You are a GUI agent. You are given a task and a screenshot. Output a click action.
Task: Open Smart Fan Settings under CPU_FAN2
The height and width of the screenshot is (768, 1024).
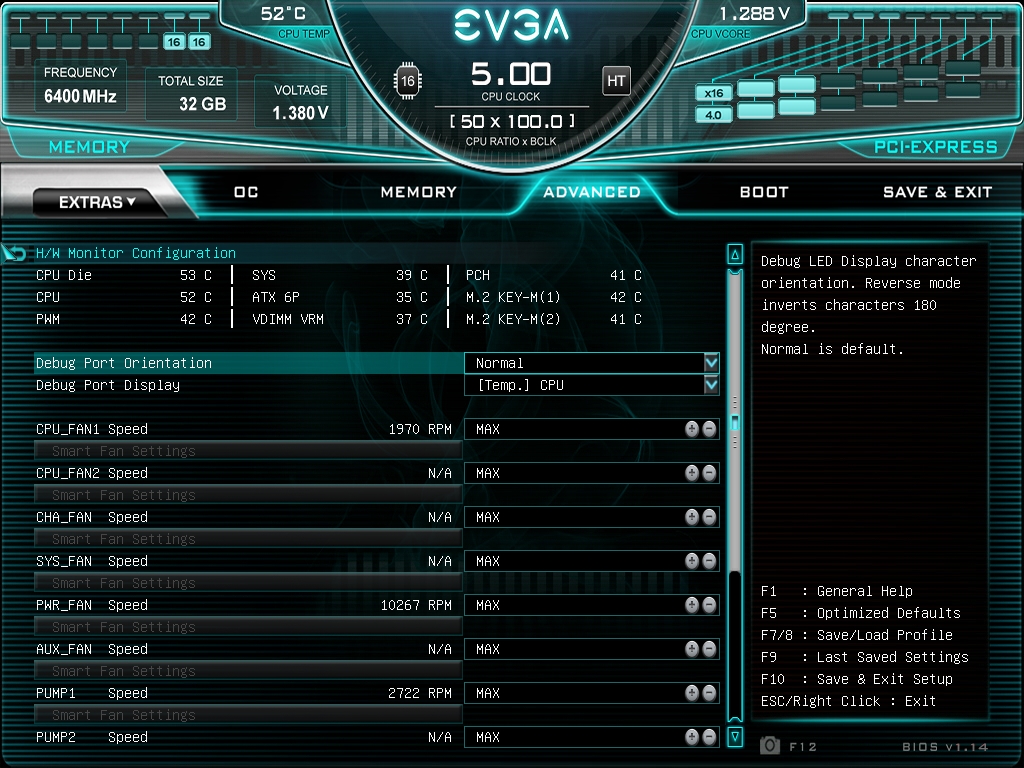[248, 495]
